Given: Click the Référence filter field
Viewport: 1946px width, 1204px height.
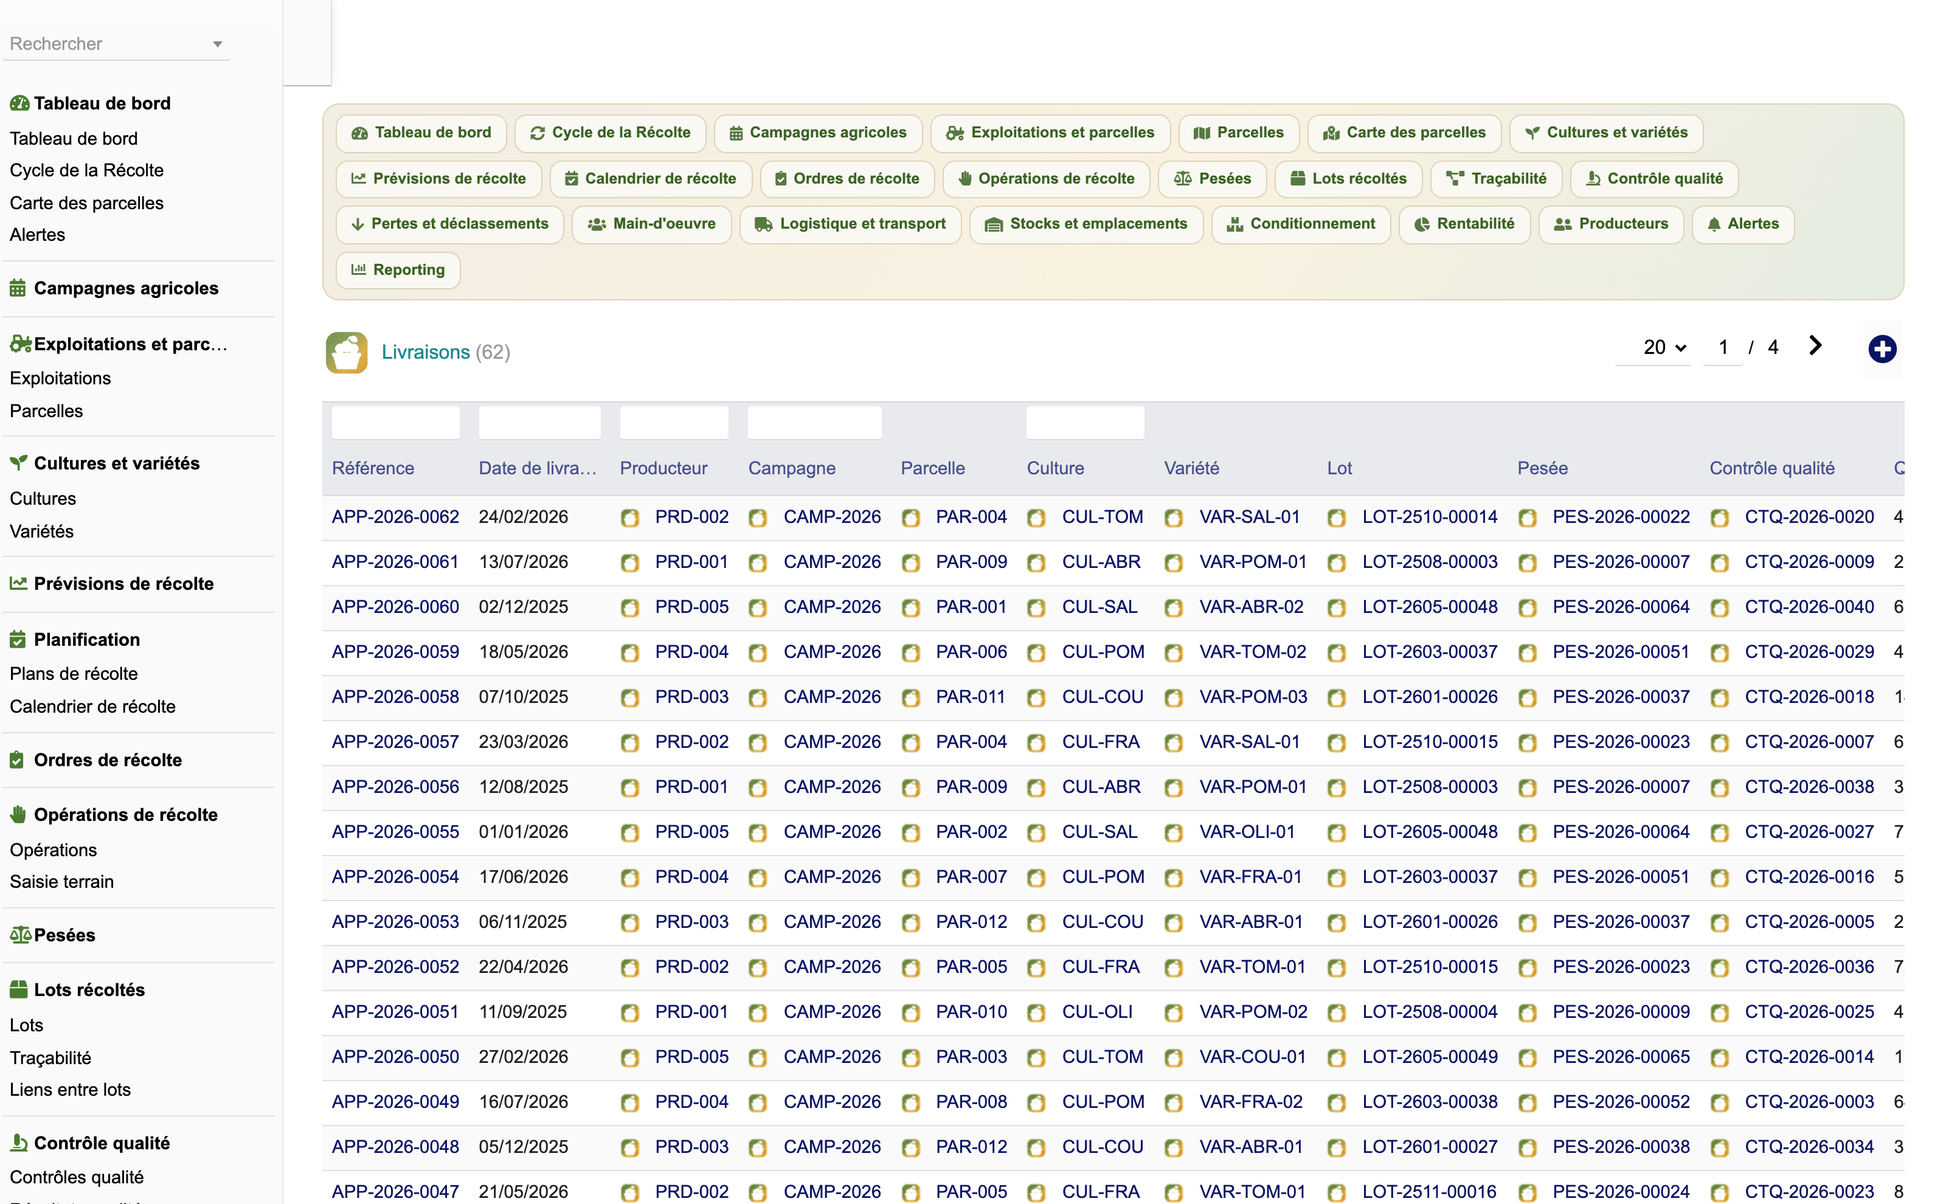Looking at the screenshot, I should coord(395,422).
